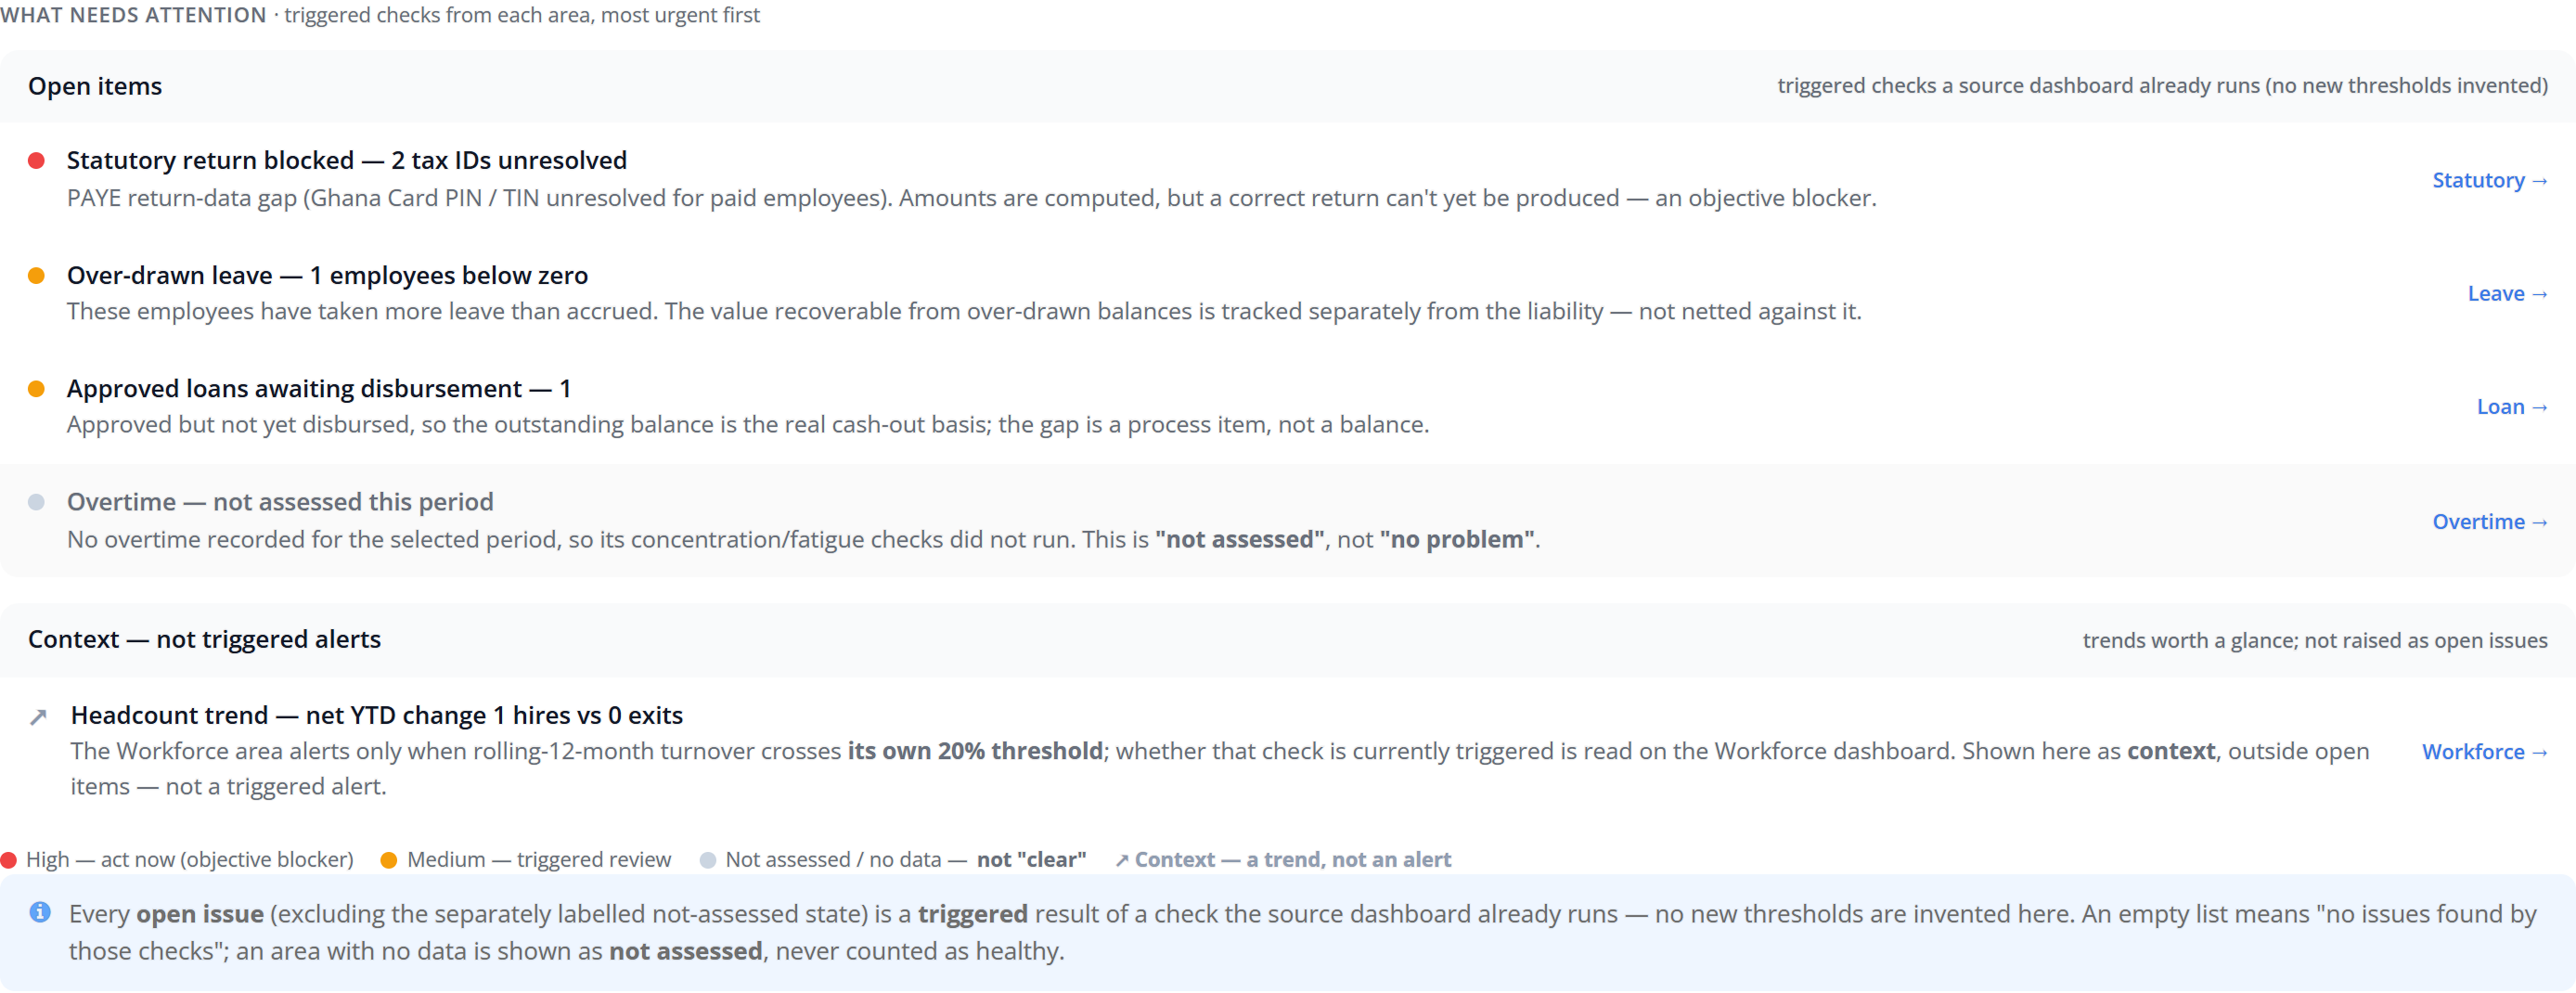Click the red High legend dot
This screenshot has height=993, width=2576.
coord(9,860)
